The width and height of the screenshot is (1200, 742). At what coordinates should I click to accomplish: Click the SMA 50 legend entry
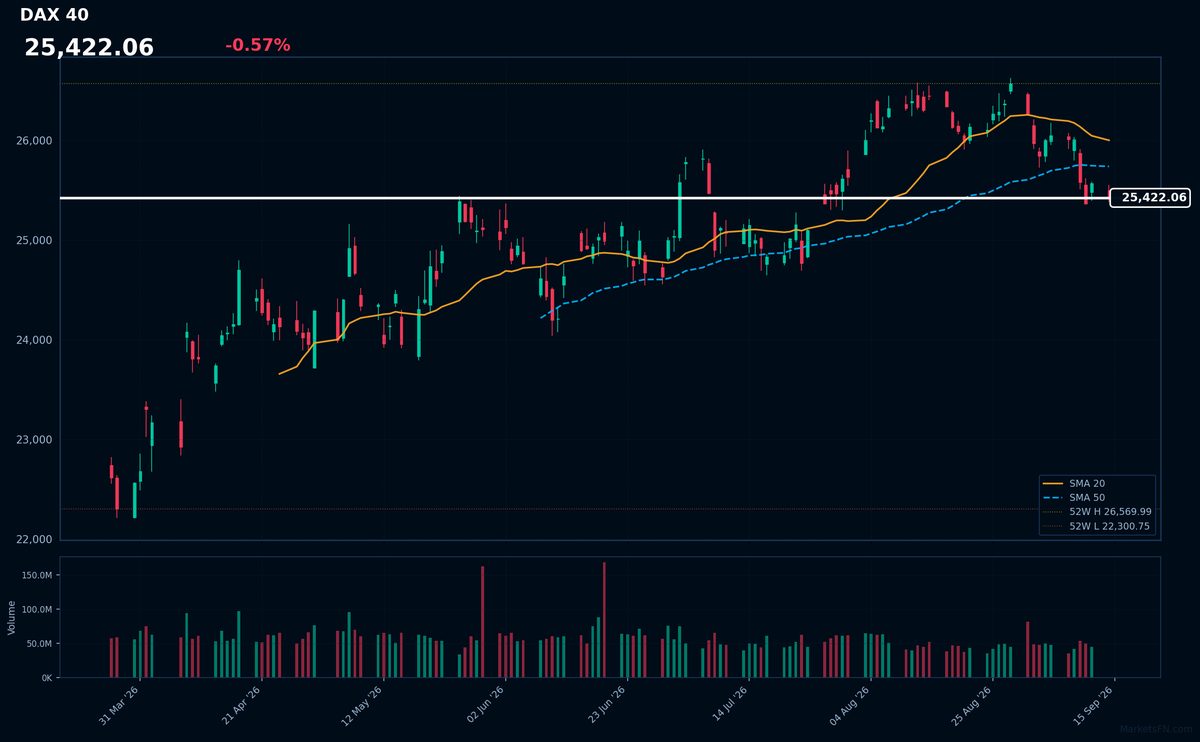click(1086, 497)
